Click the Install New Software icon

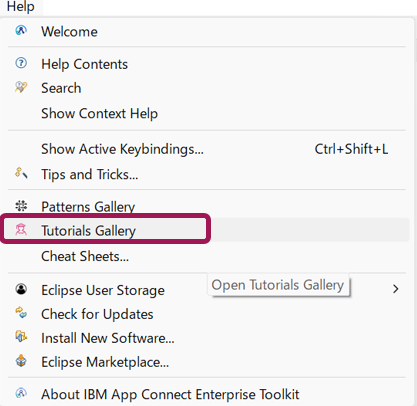(21, 337)
